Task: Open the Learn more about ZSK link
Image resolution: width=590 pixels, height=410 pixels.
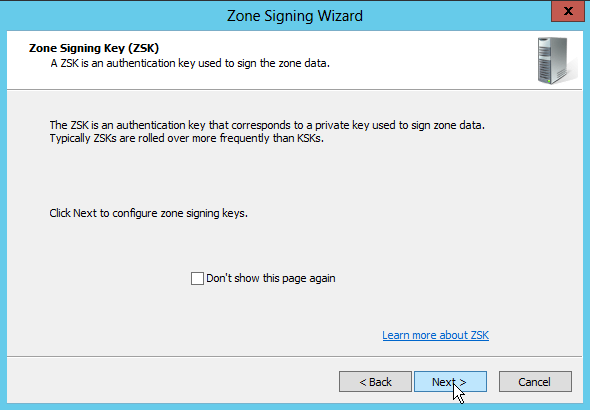Action: click(435, 335)
